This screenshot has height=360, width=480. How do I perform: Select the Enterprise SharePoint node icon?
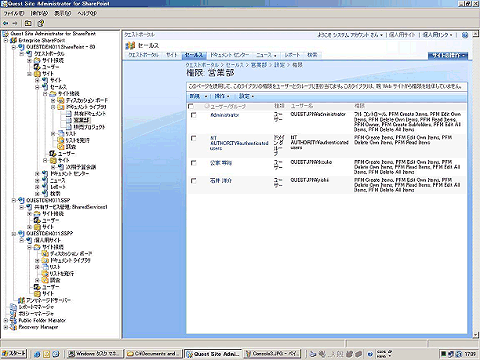(x=14, y=40)
